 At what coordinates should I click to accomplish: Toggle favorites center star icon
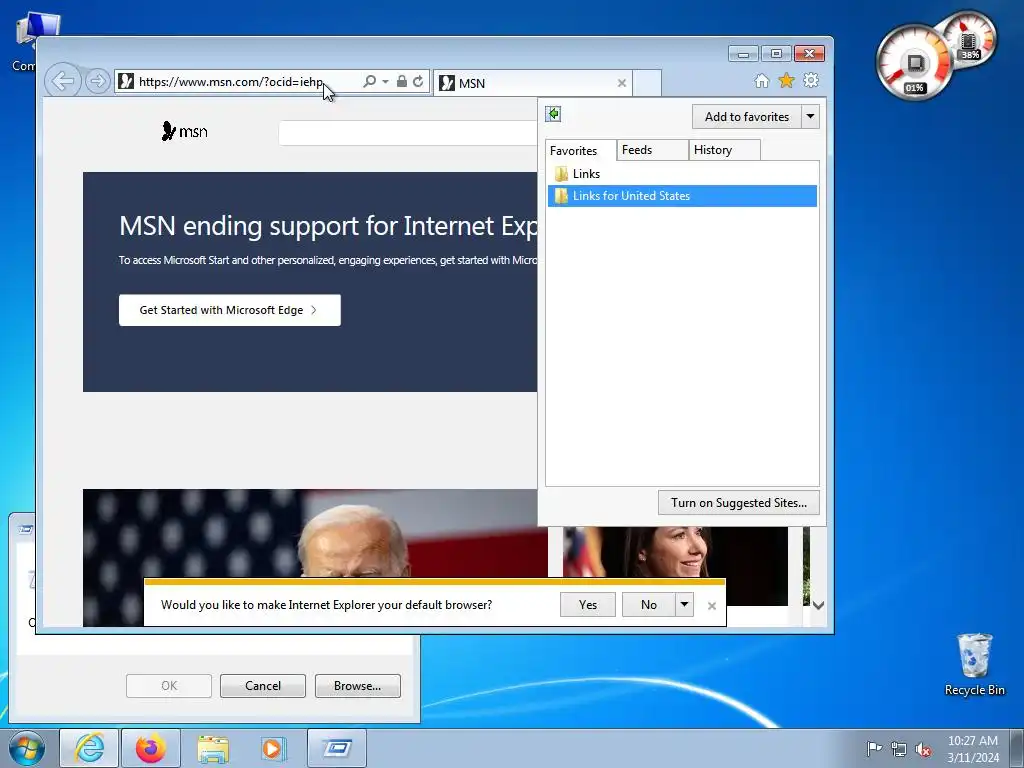coord(786,80)
